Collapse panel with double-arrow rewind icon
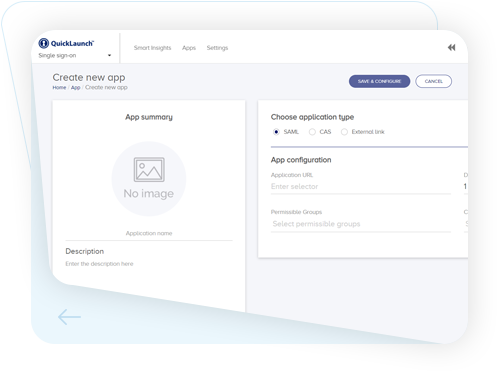This screenshot has height=372, width=497. click(451, 48)
